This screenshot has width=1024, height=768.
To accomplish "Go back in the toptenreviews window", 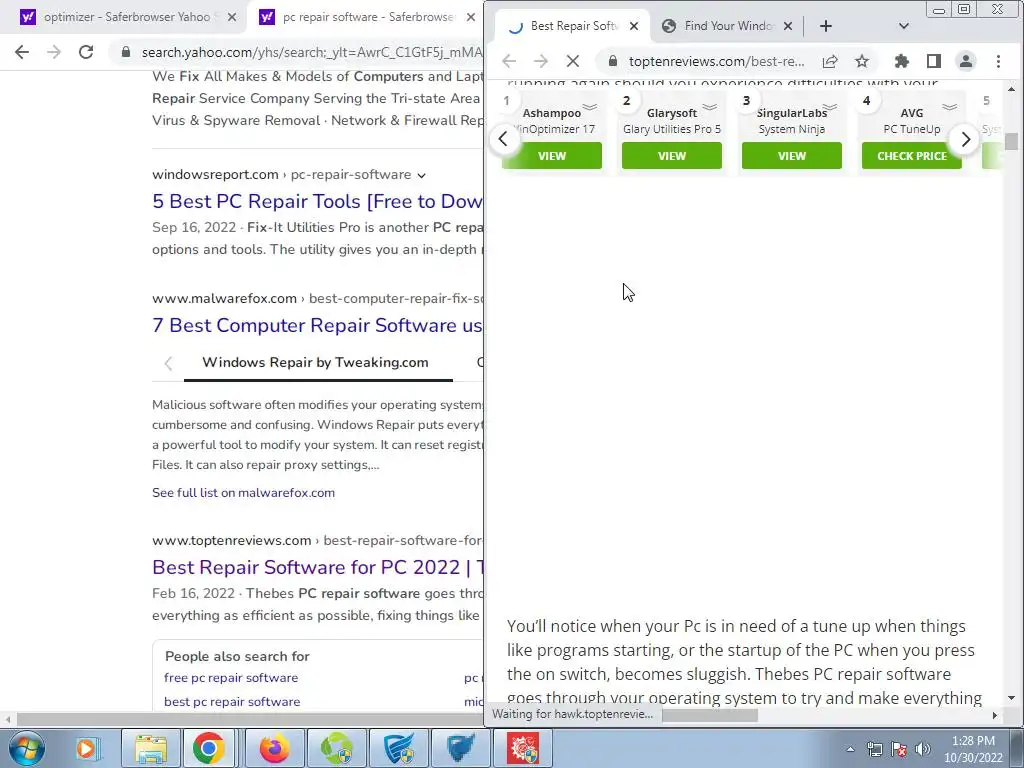I will pyautogui.click(x=509, y=61).
